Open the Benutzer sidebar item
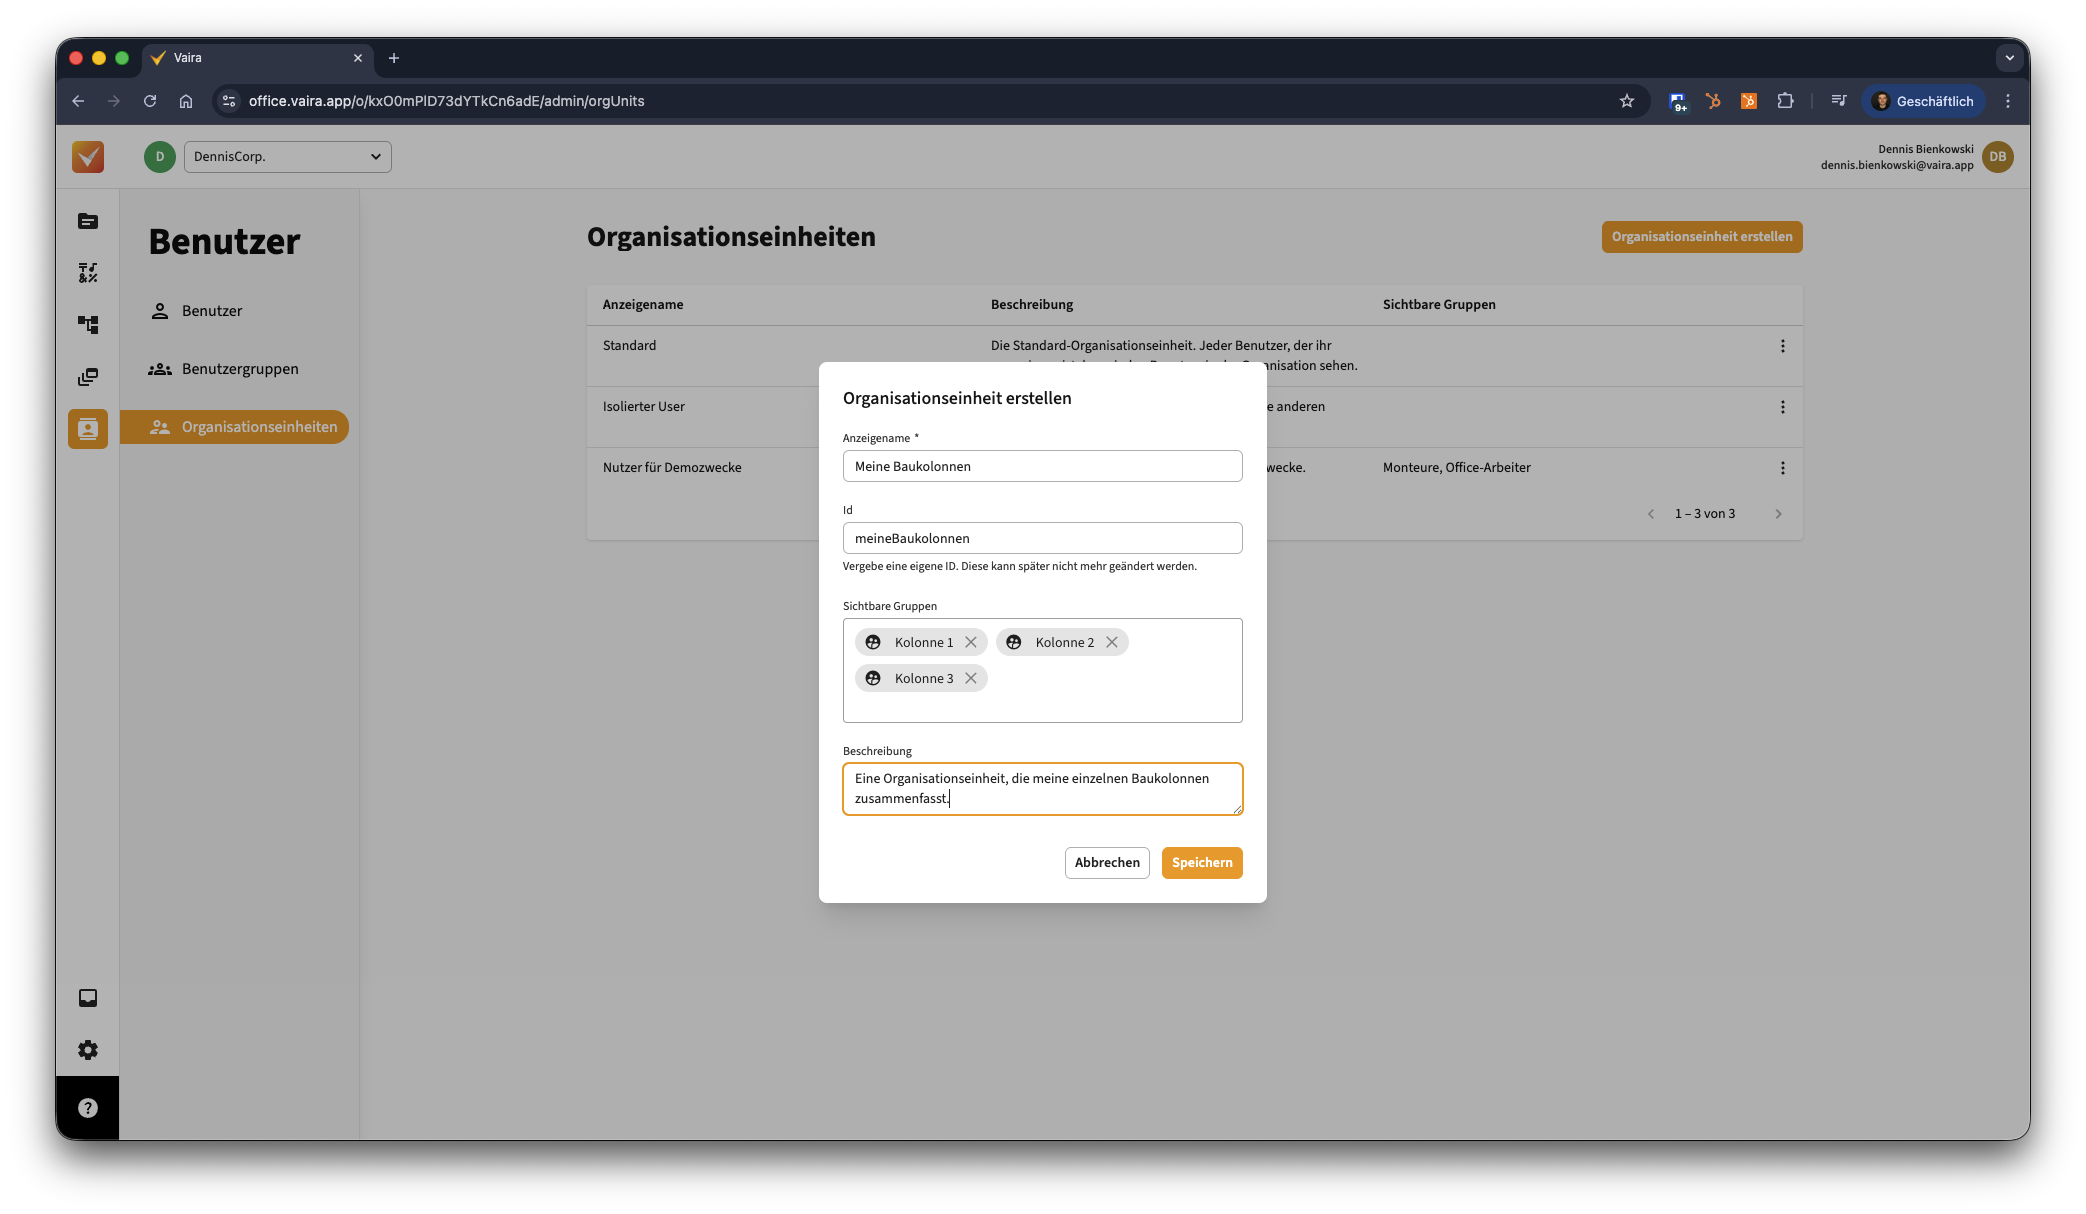Image resolution: width=2086 pixels, height=1214 pixels. click(x=211, y=311)
